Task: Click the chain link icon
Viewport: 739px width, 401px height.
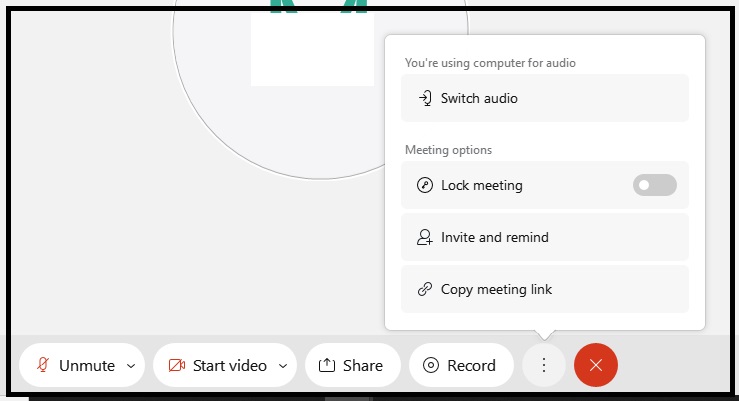Action: 425,289
